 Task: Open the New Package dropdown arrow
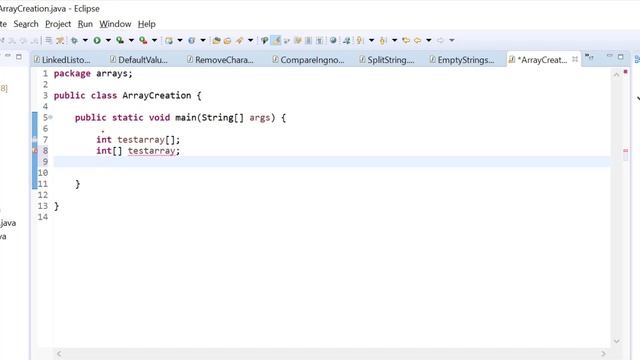coord(180,40)
